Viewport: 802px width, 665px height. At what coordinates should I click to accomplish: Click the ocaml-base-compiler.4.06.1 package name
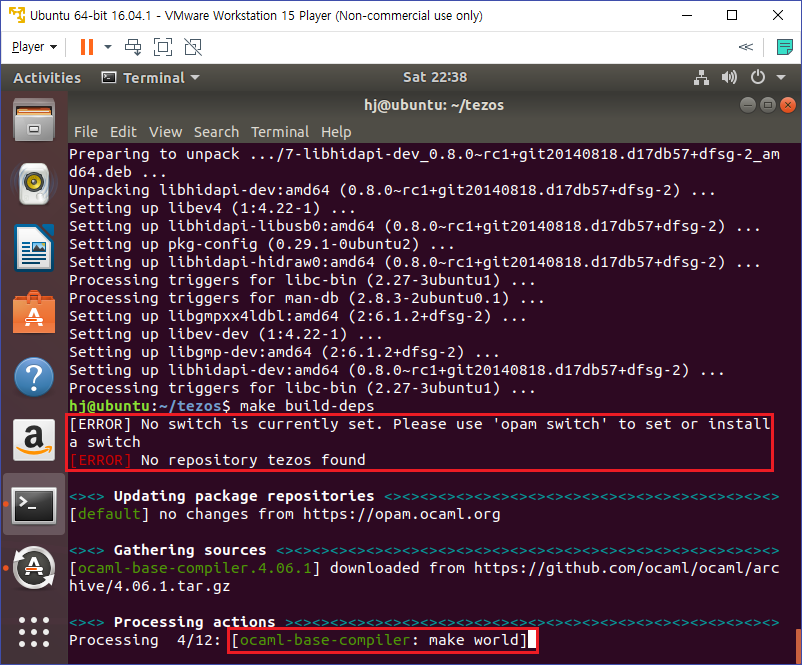pyautogui.click(x=194, y=568)
